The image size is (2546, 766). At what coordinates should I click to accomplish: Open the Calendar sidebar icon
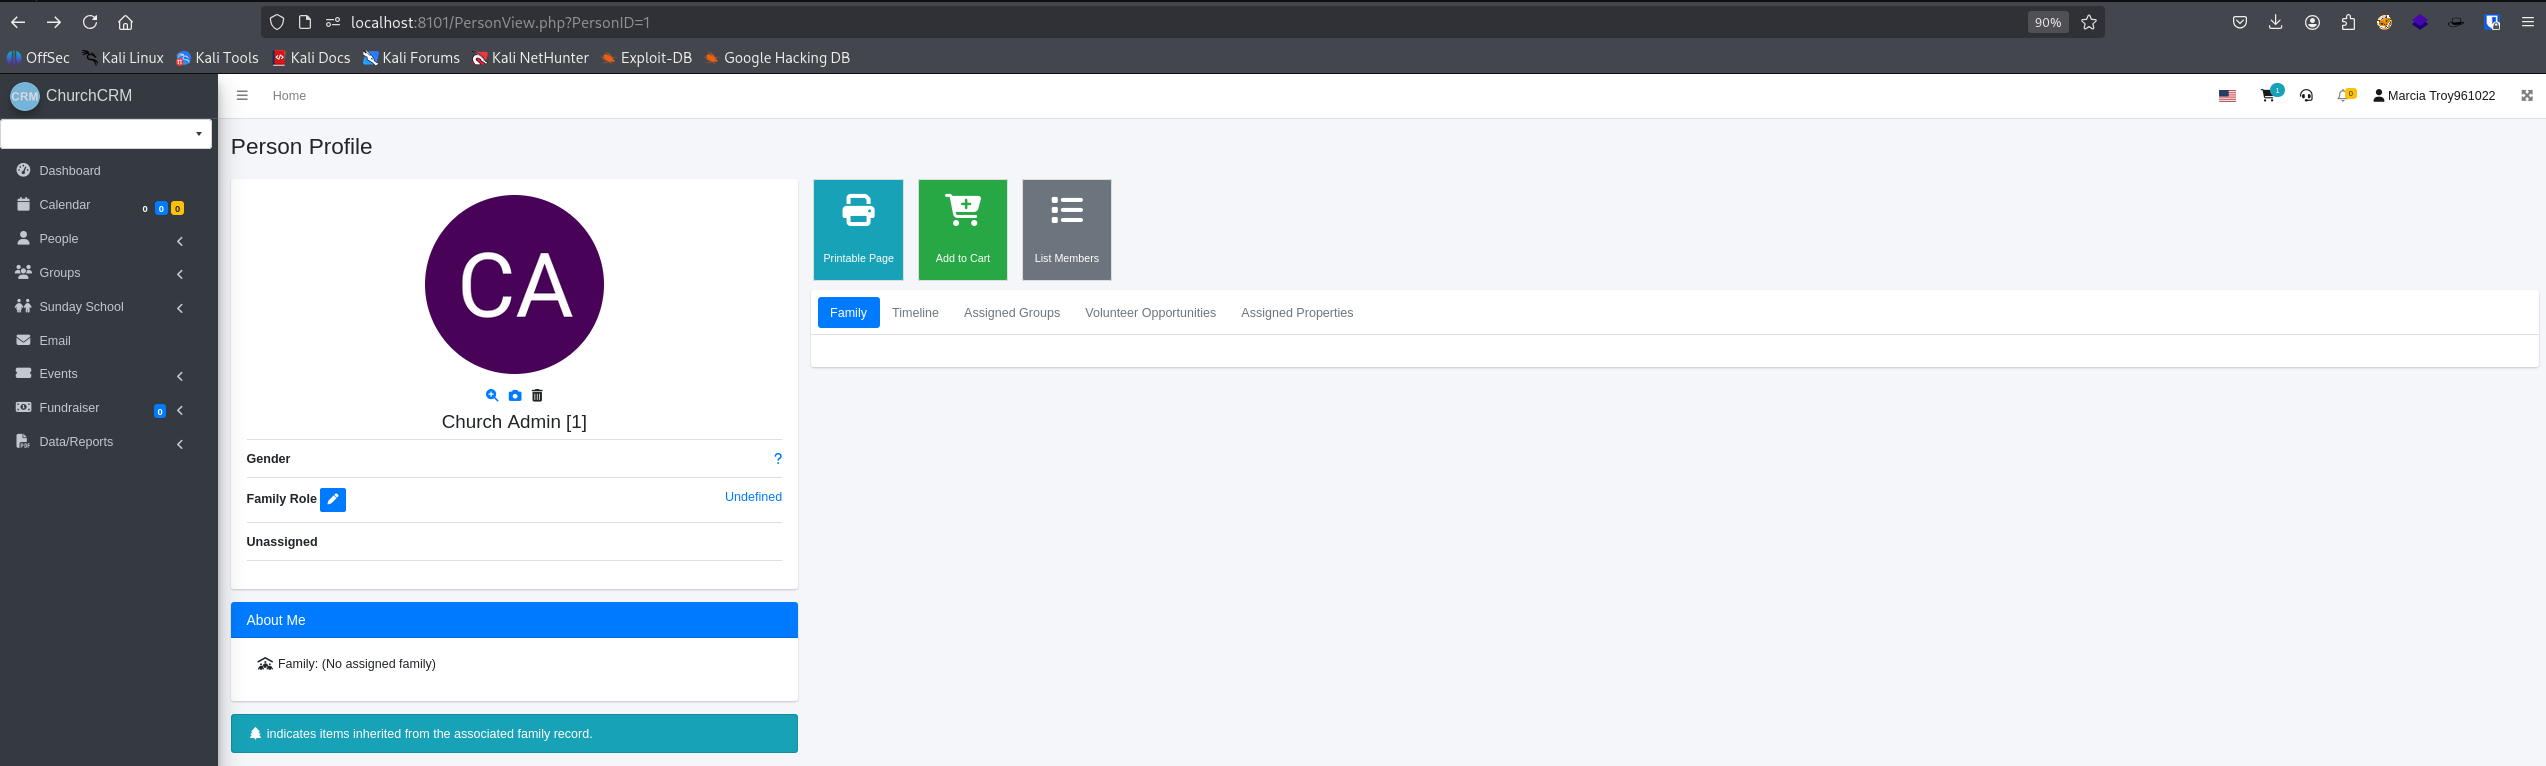[24, 204]
